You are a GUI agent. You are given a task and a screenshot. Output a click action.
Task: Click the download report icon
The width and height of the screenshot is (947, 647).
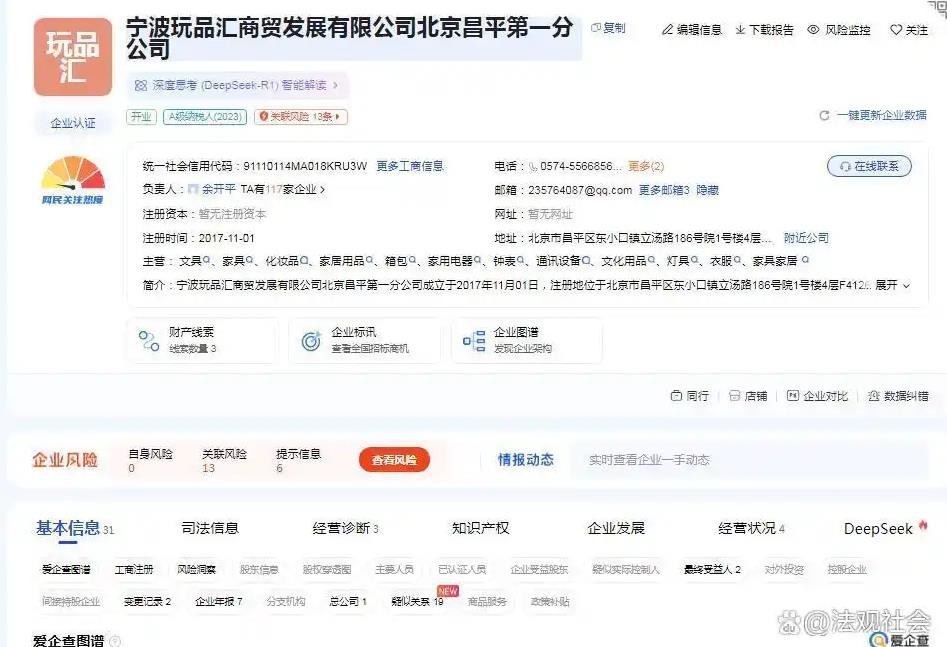740,30
